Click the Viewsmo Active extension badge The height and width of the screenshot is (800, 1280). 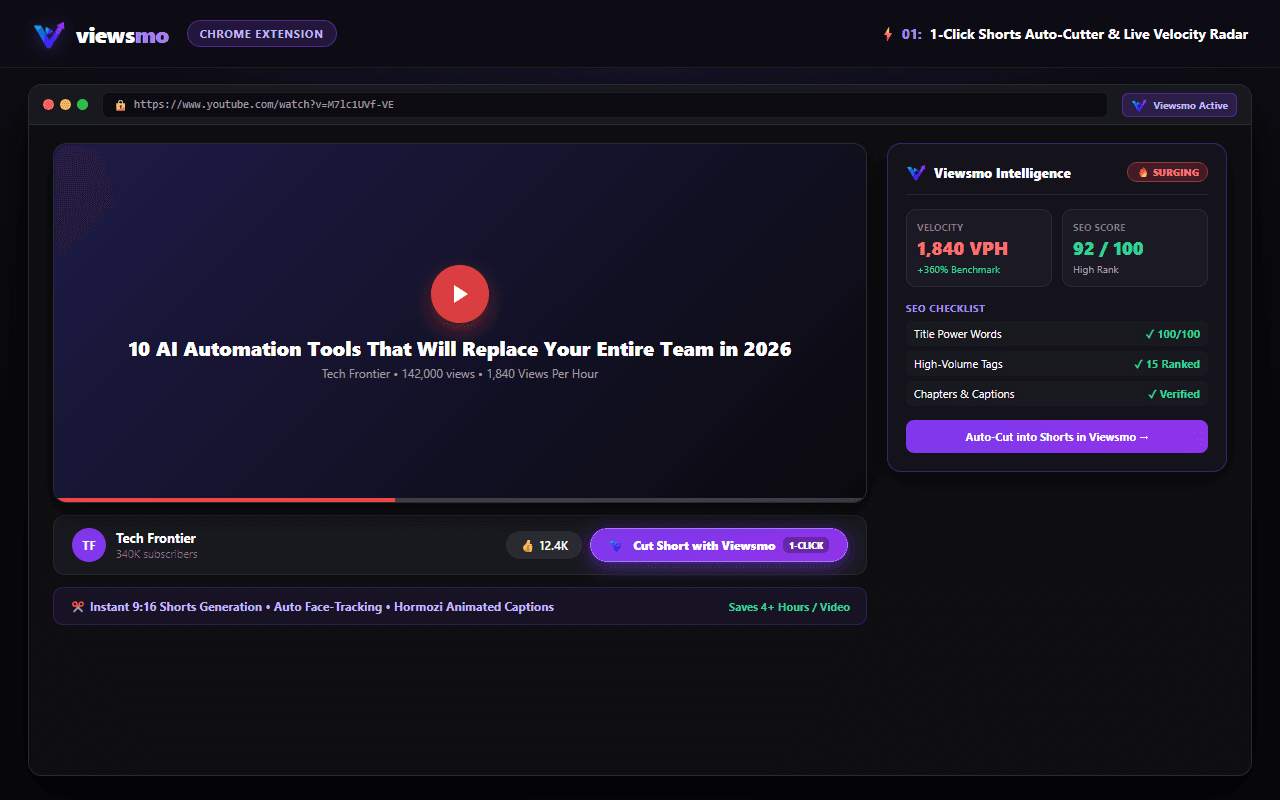click(x=1180, y=105)
